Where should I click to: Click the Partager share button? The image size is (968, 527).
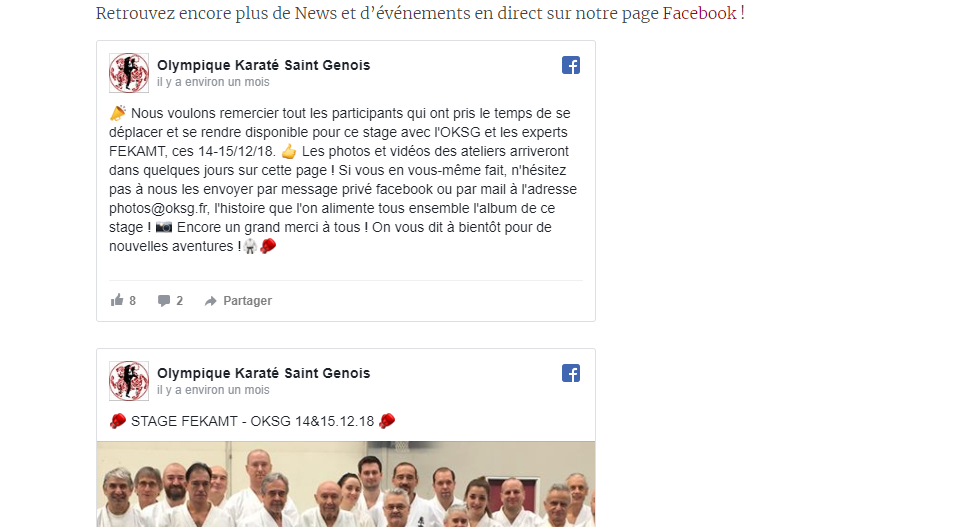[x=238, y=301]
